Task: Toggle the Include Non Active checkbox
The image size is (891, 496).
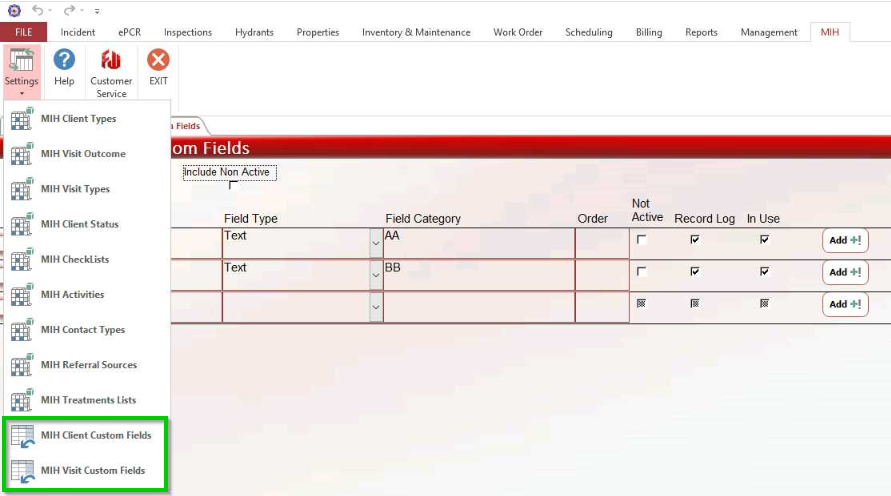Action: click(233, 185)
